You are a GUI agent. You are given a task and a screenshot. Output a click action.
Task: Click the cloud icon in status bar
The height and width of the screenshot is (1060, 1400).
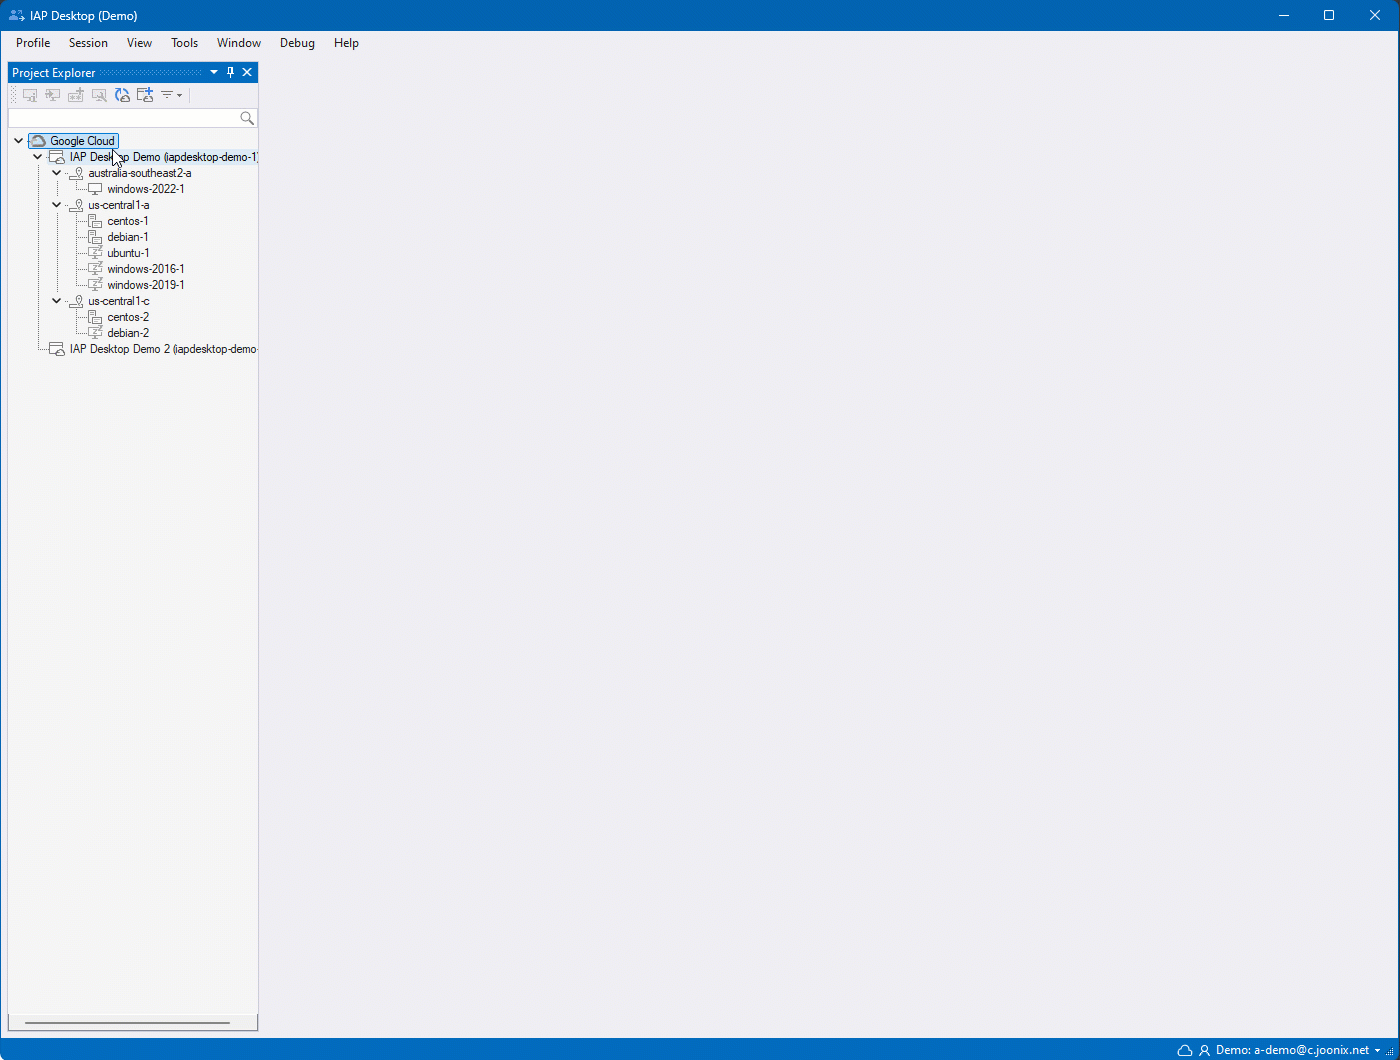coord(1185,1050)
